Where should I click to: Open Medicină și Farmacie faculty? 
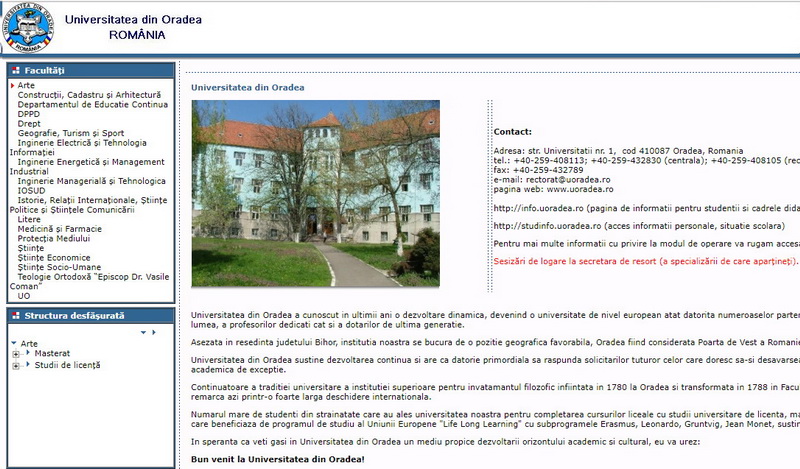pyautogui.click(x=60, y=229)
